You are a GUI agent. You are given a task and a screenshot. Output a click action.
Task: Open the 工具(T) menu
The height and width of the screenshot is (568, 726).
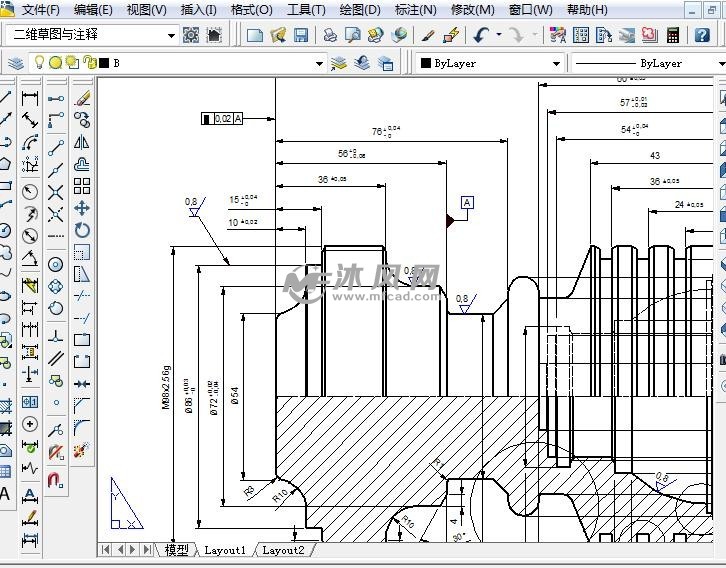tap(306, 10)
